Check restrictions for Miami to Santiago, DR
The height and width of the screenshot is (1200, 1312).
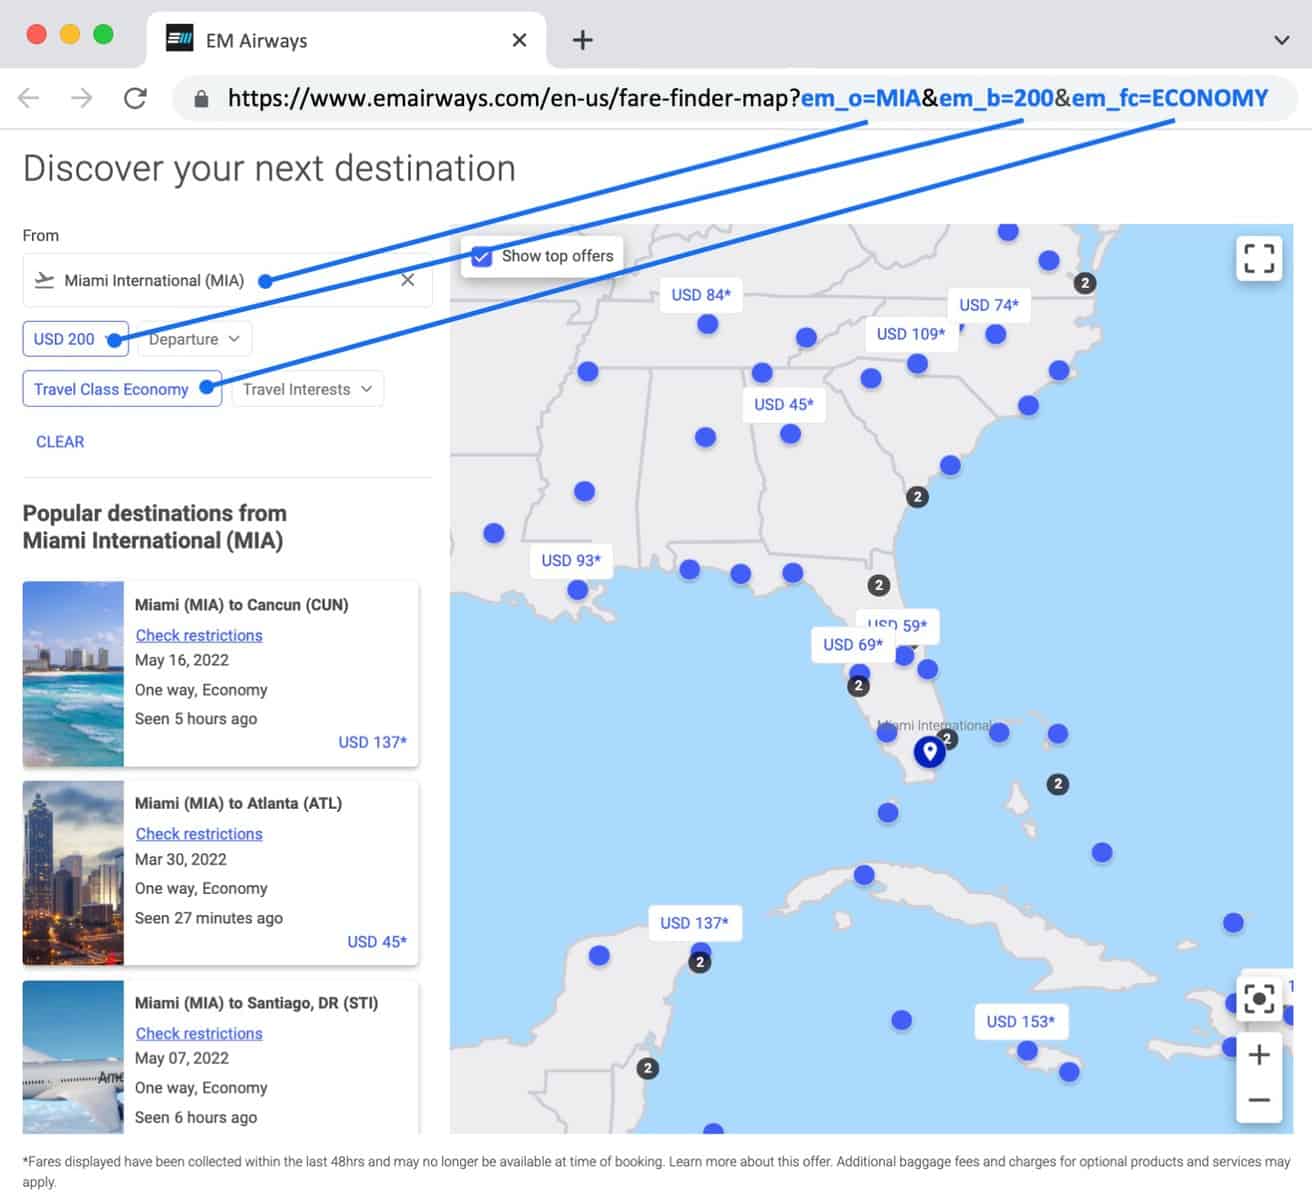coord(199,1034)
